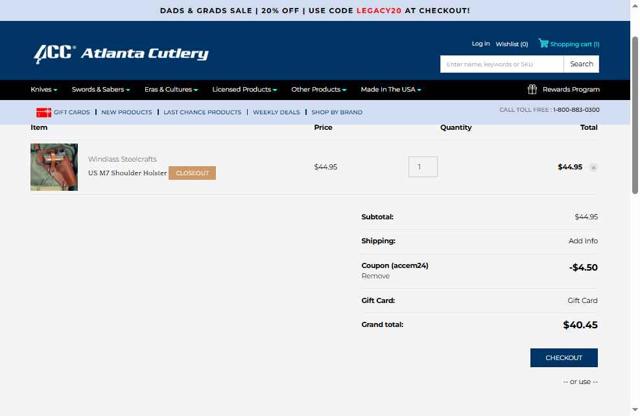
Task: Click the Closeout badge
Action: click(192, 173)
